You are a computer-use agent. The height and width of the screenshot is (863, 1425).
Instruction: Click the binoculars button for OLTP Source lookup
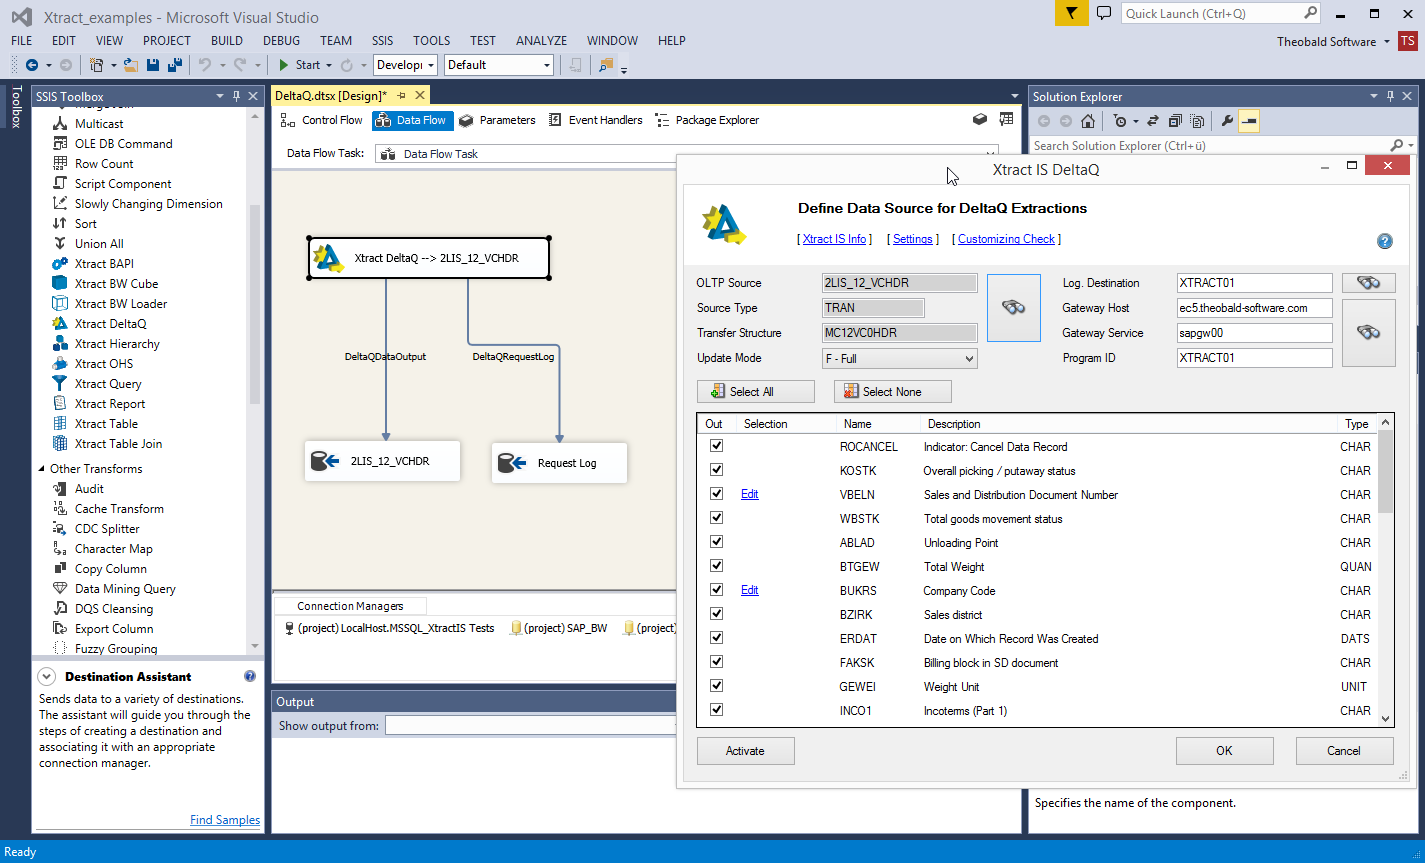click(x=1014, y=308)
